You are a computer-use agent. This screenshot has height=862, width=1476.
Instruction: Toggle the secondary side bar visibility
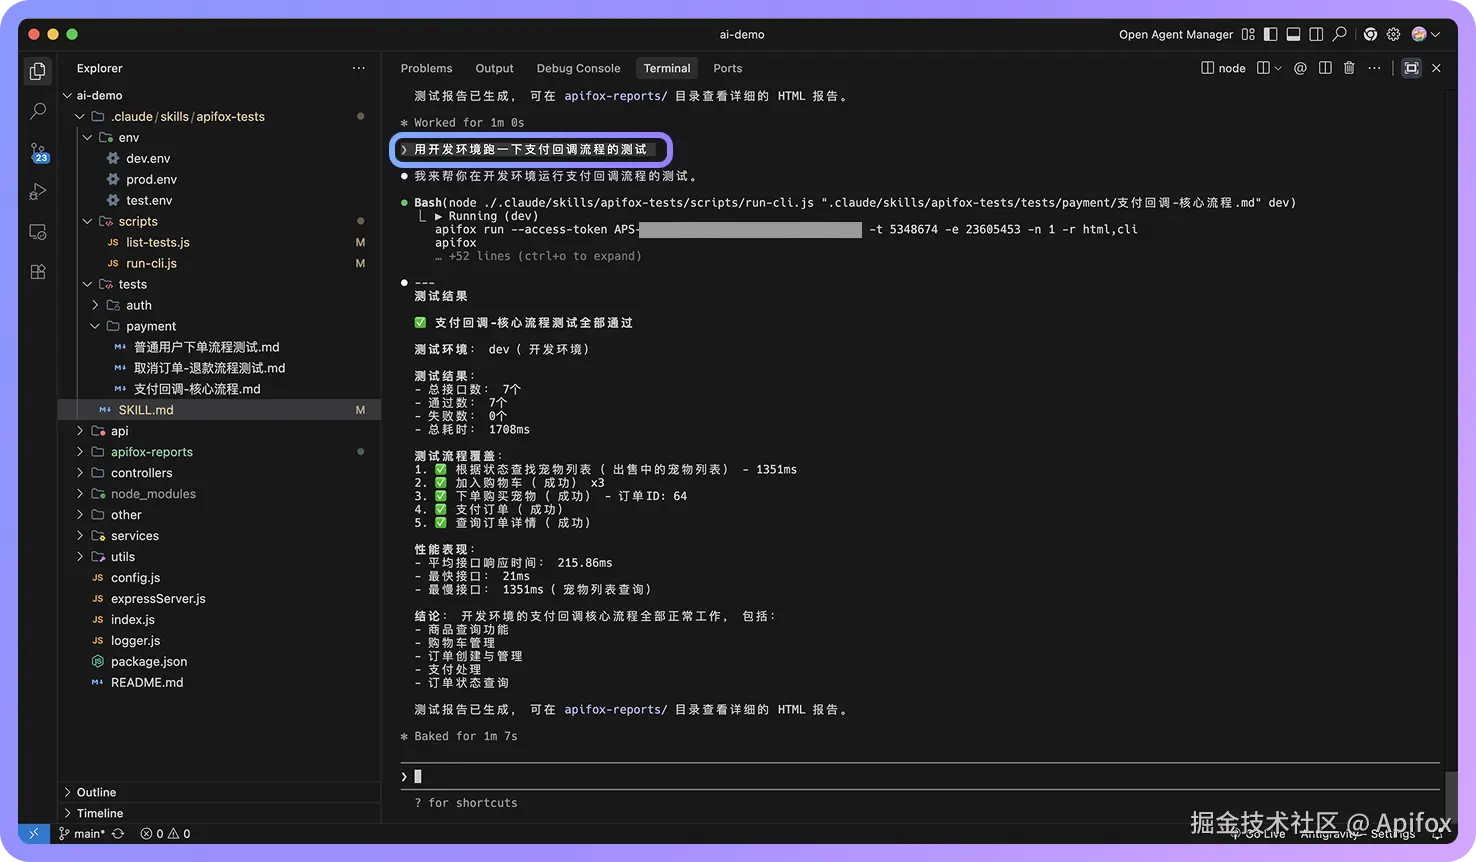tap(1316, 34)
